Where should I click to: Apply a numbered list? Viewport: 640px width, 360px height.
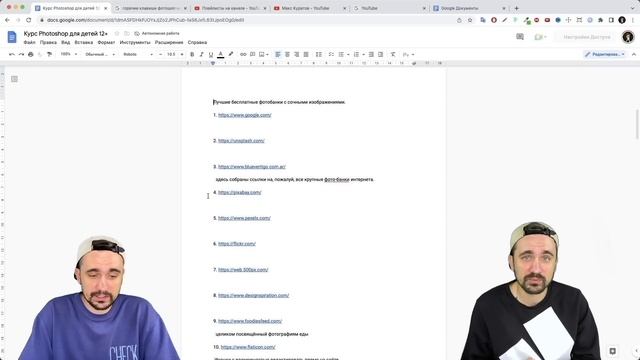356,54
